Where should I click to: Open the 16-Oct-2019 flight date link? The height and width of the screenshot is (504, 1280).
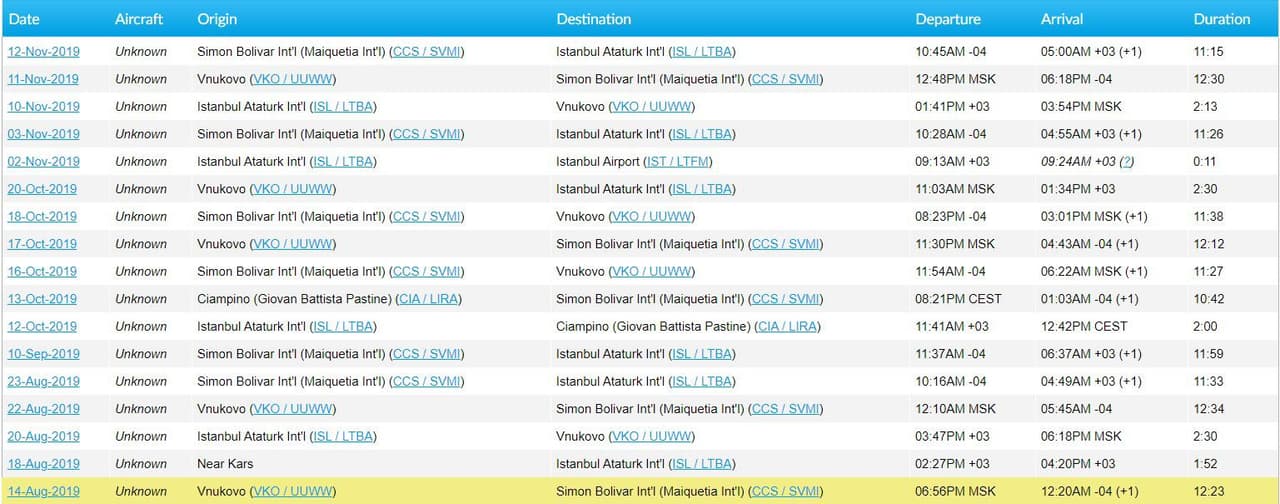point(43,272)
